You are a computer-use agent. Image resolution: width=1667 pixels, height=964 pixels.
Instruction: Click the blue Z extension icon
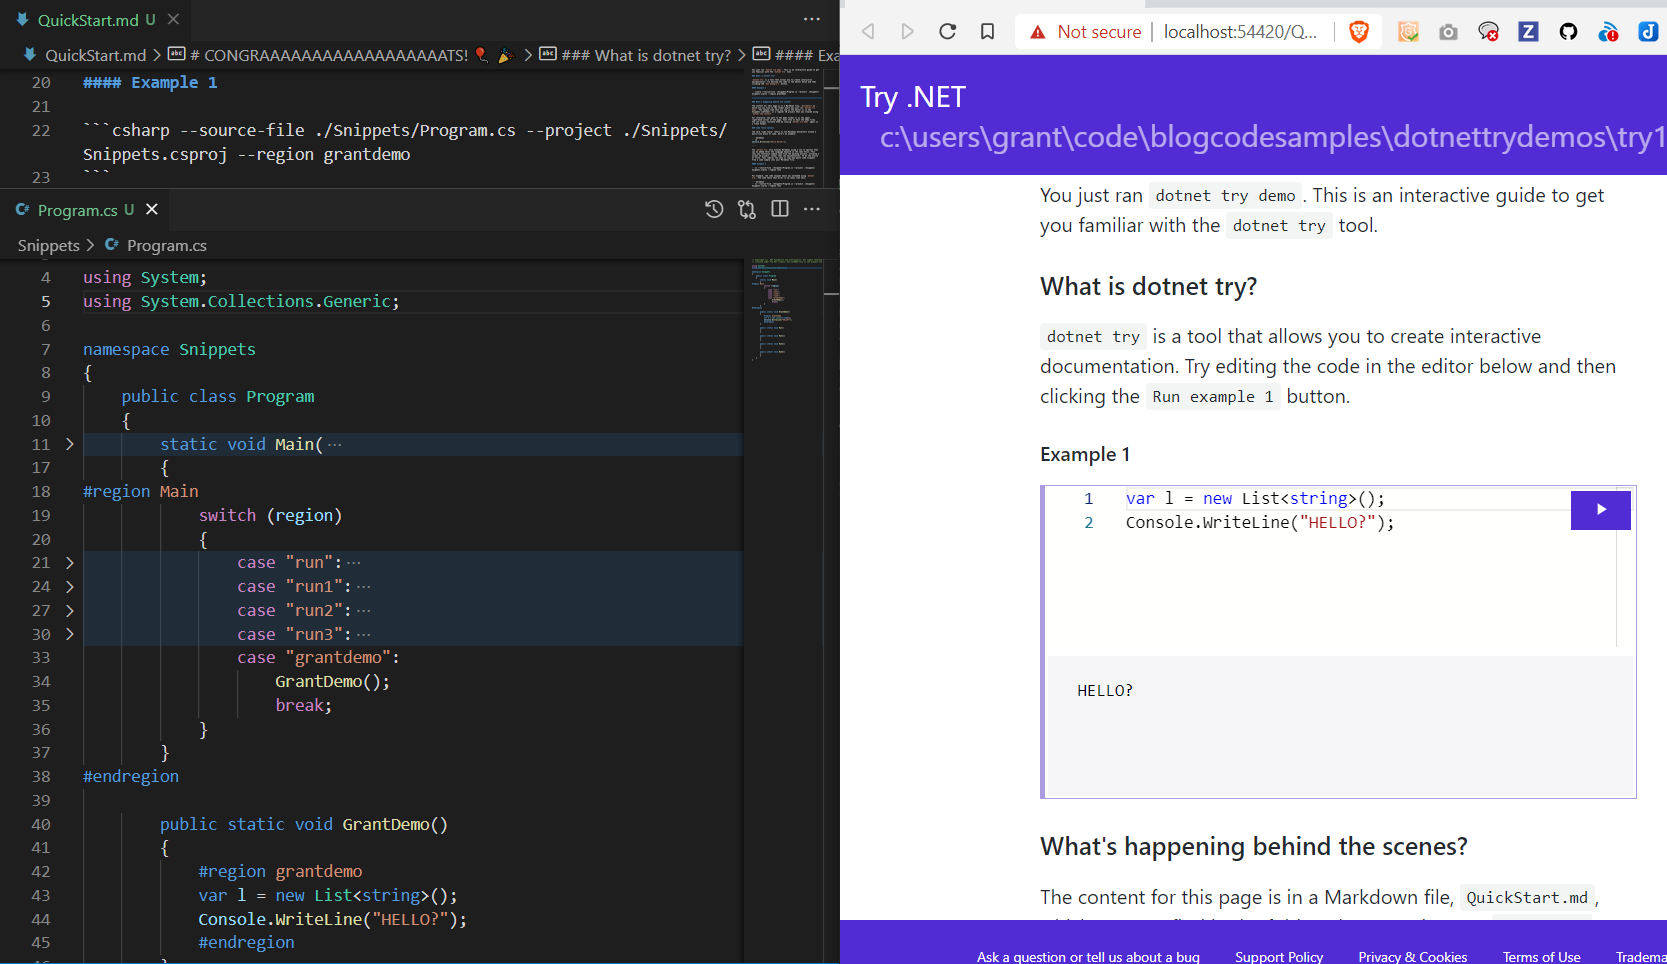coord(1528,32)
